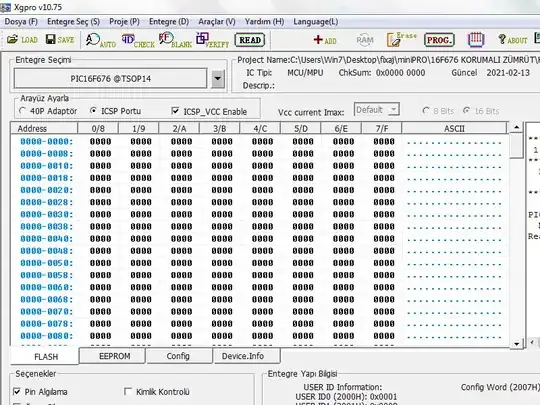The width and height of the screenshot is (540, 405).
Task: Expand the Entegre Seçimi chip dropdown arrow
Action: [x=217, y=79]
